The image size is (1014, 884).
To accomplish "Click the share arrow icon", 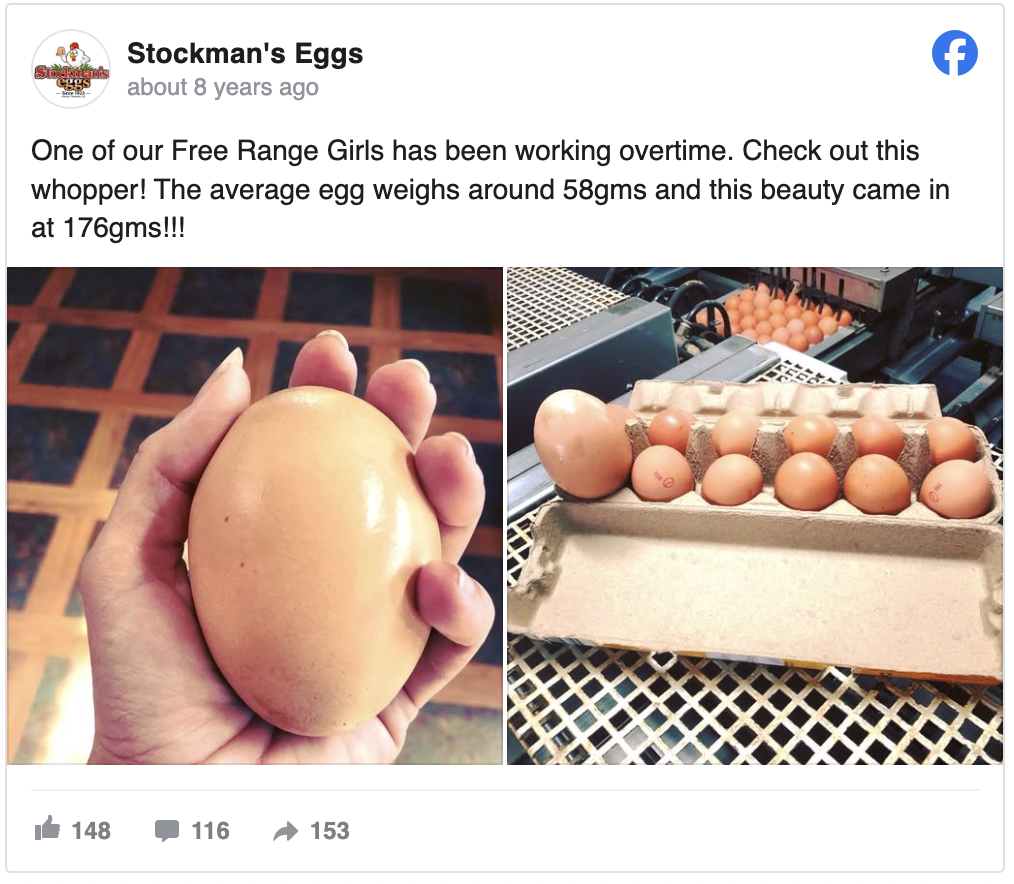I will click(x=286, y=830).
